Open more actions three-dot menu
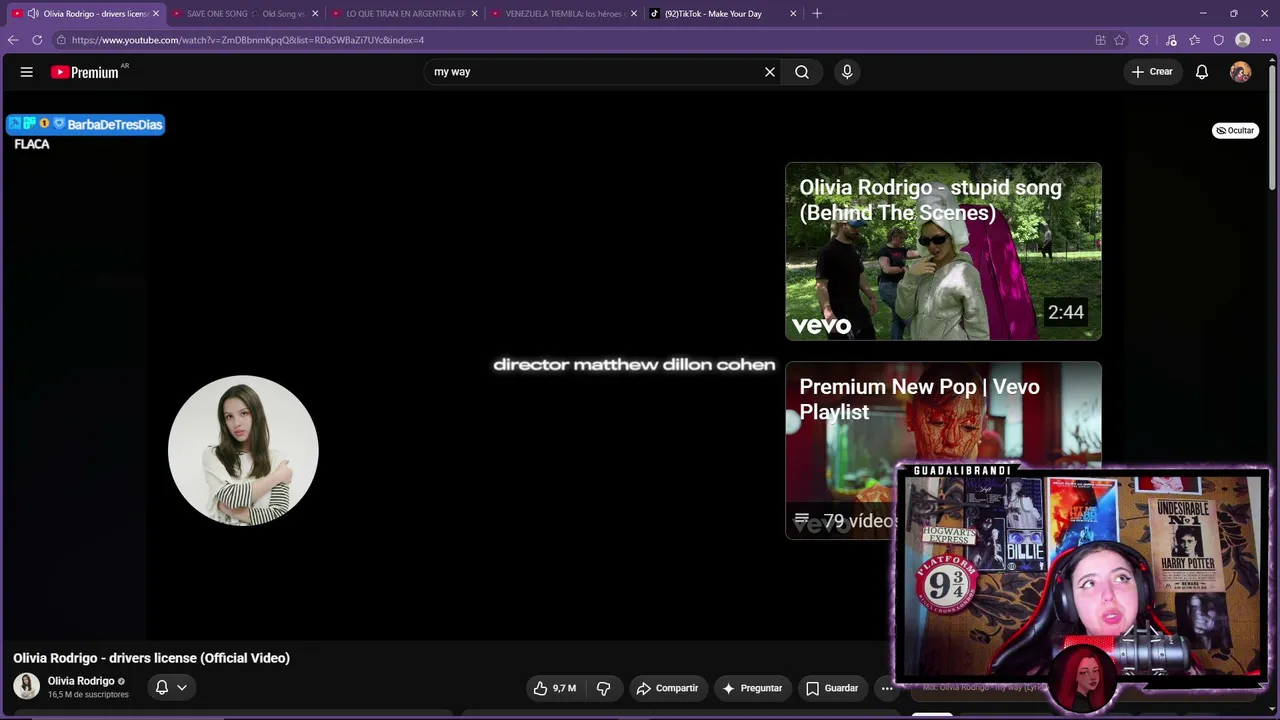 tap(886, 688)
